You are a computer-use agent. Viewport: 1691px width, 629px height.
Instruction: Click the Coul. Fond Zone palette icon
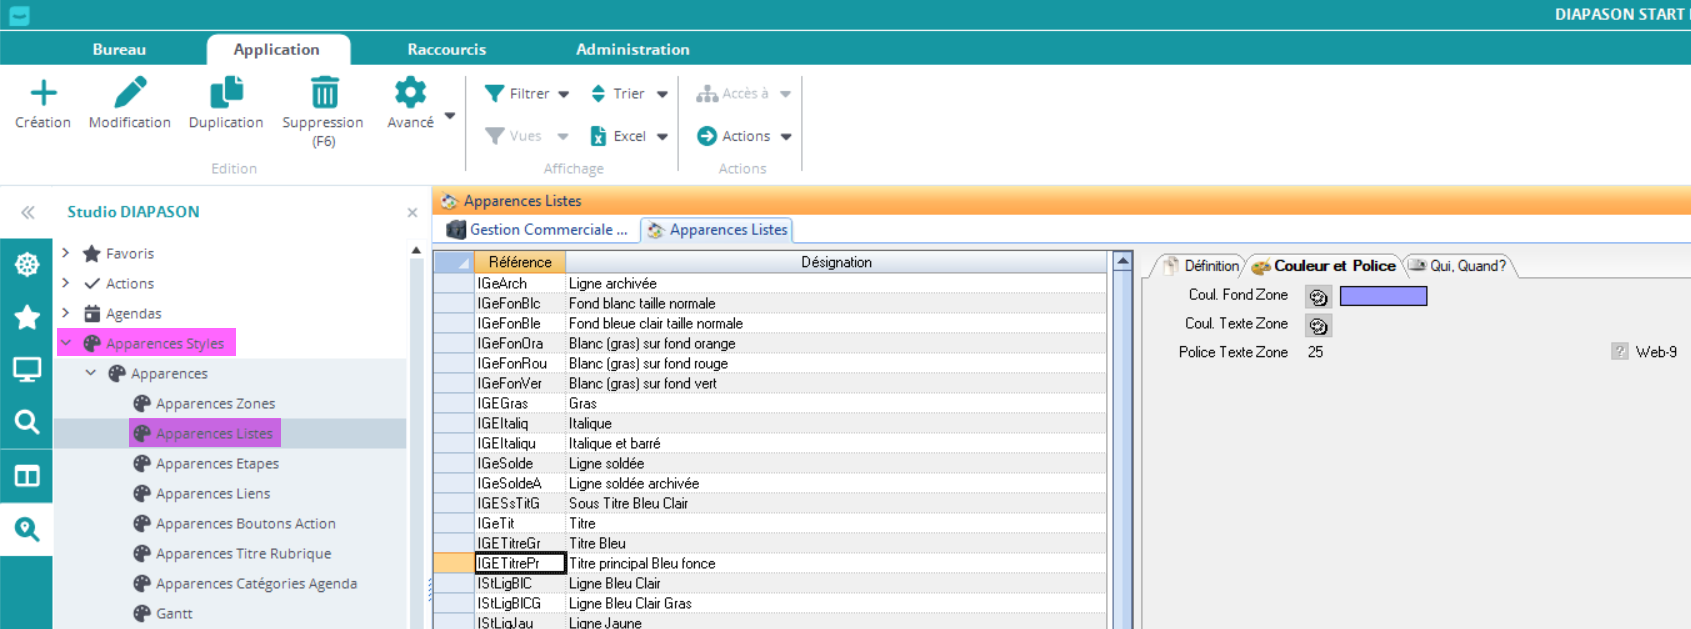pyautogui.click(x=1318, y=297)
